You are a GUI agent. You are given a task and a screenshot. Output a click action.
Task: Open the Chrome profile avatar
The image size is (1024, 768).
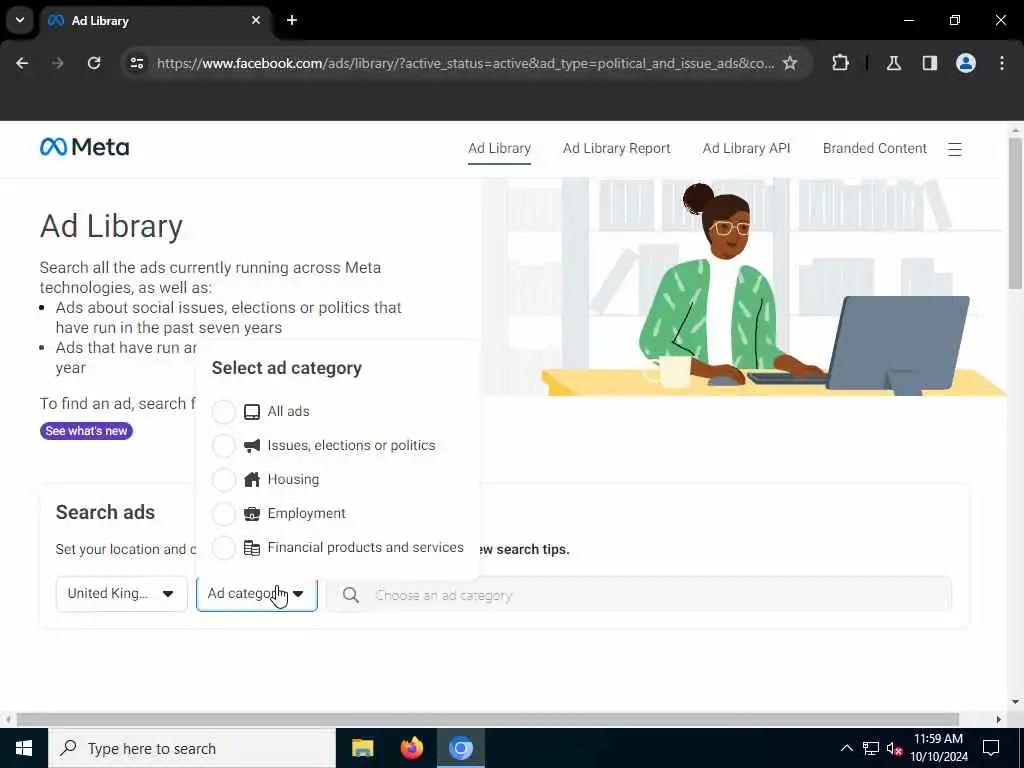(x=965, y=63)
